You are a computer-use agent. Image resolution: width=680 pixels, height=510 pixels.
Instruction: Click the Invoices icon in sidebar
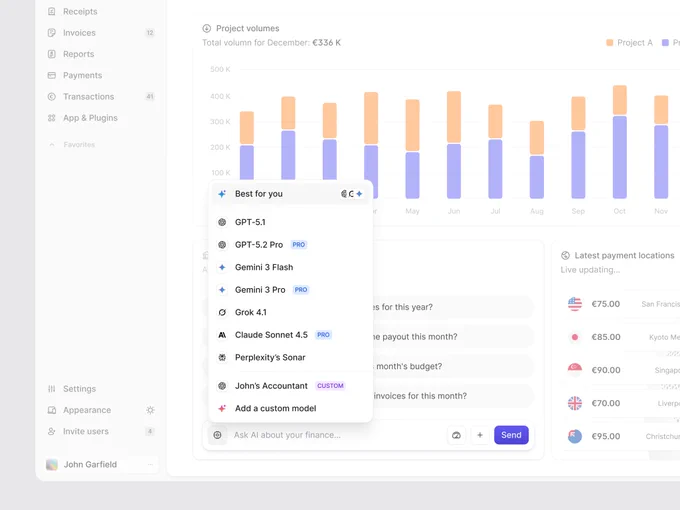tap(52, 33)
